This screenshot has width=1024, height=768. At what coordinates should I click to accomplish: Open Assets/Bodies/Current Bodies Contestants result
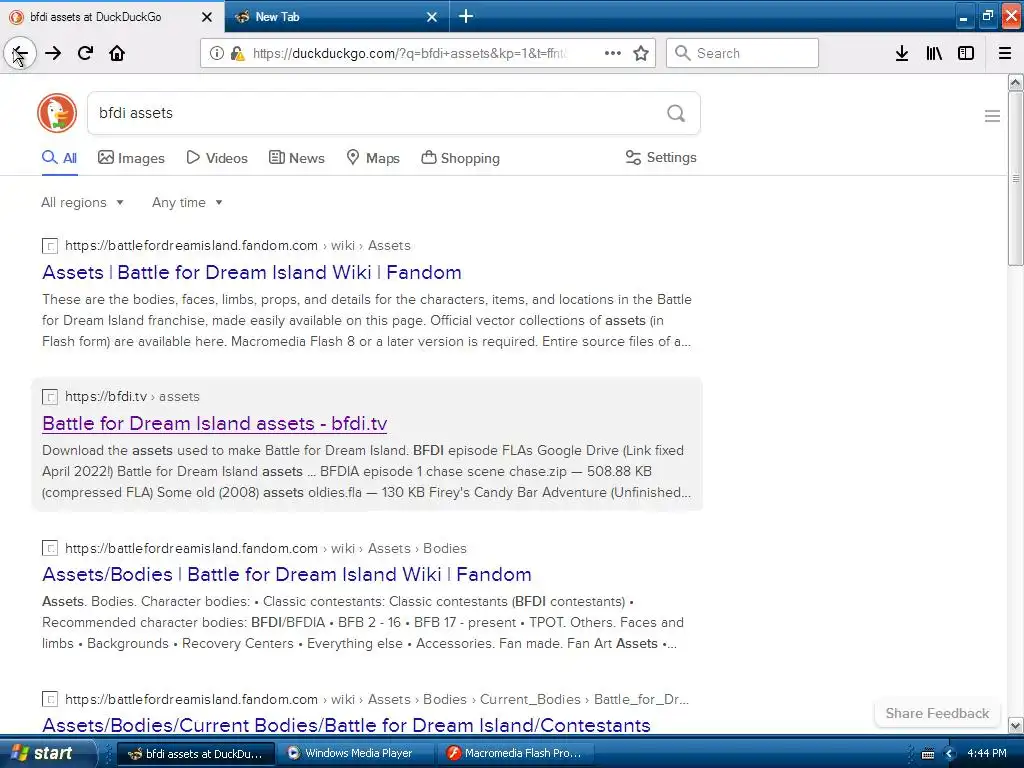346,725
